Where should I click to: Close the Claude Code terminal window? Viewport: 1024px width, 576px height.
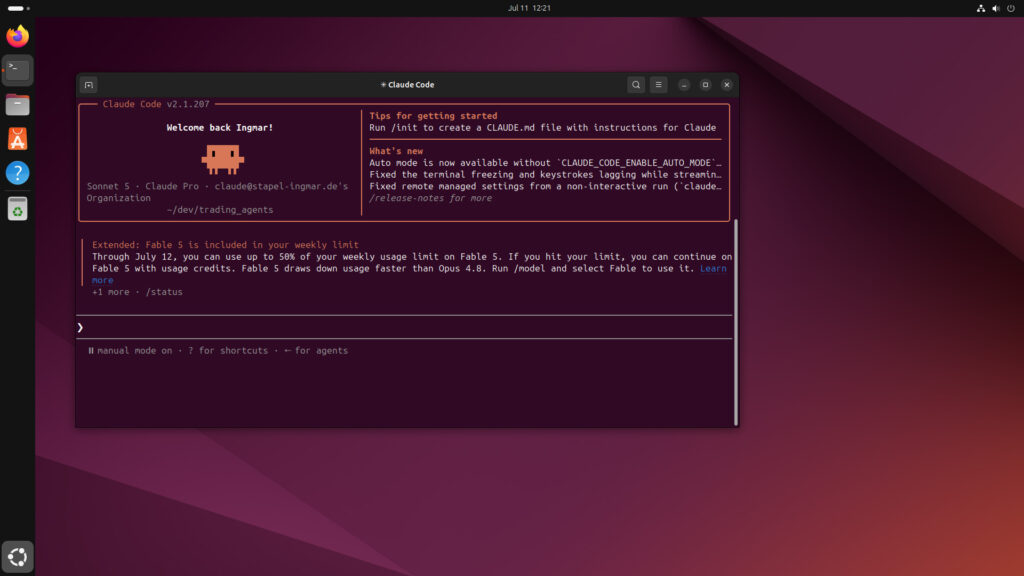[x=727, y=85]
